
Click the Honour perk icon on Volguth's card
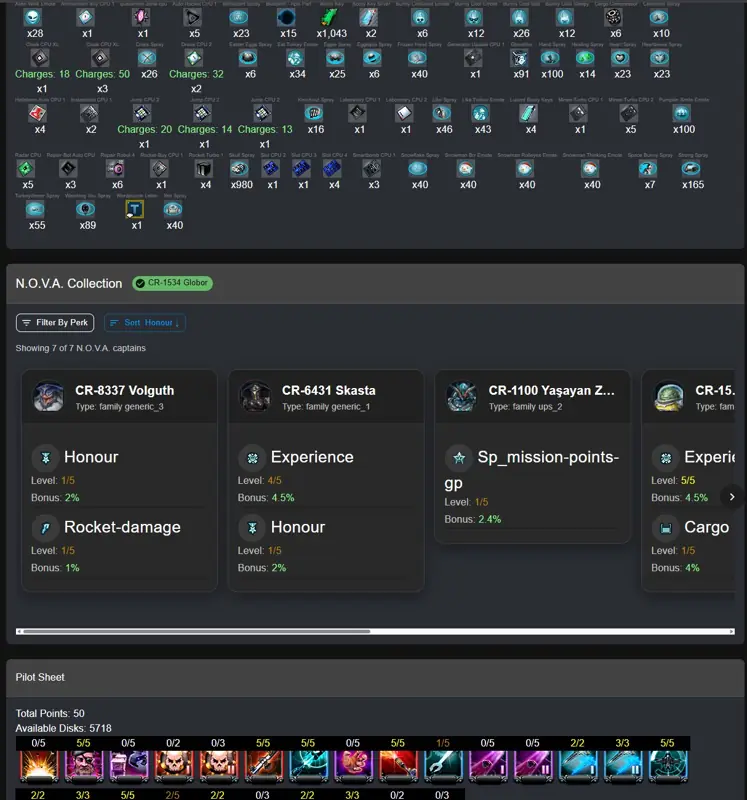[x=45, y=458]
